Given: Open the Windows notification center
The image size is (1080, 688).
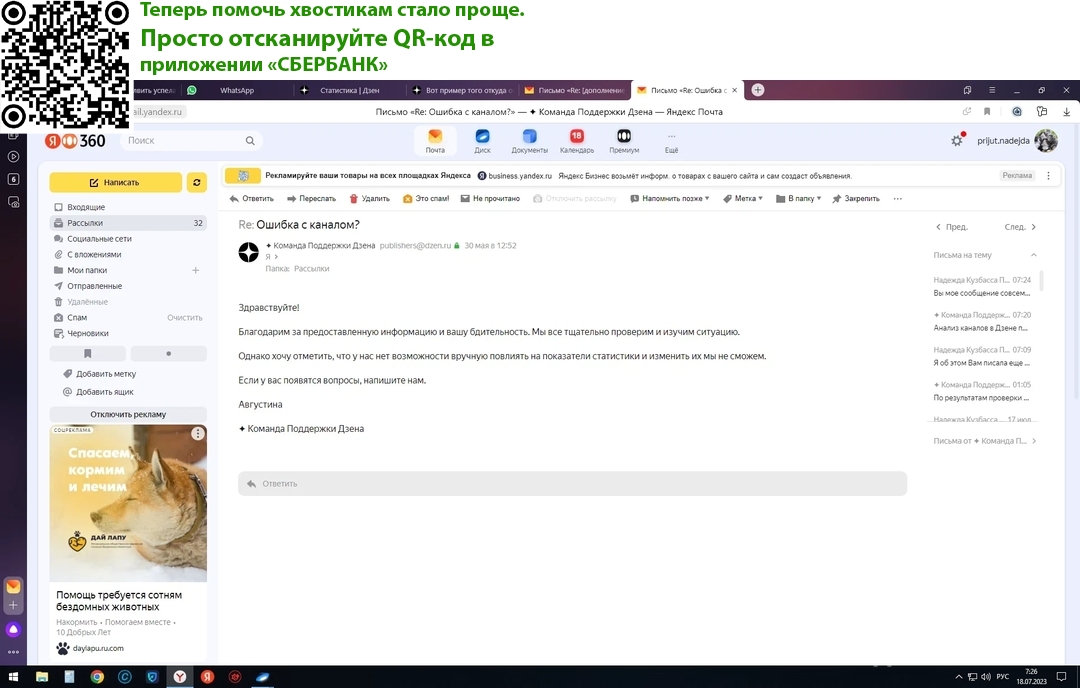Looking at the screenshot, I should (x=1061, y=677).
